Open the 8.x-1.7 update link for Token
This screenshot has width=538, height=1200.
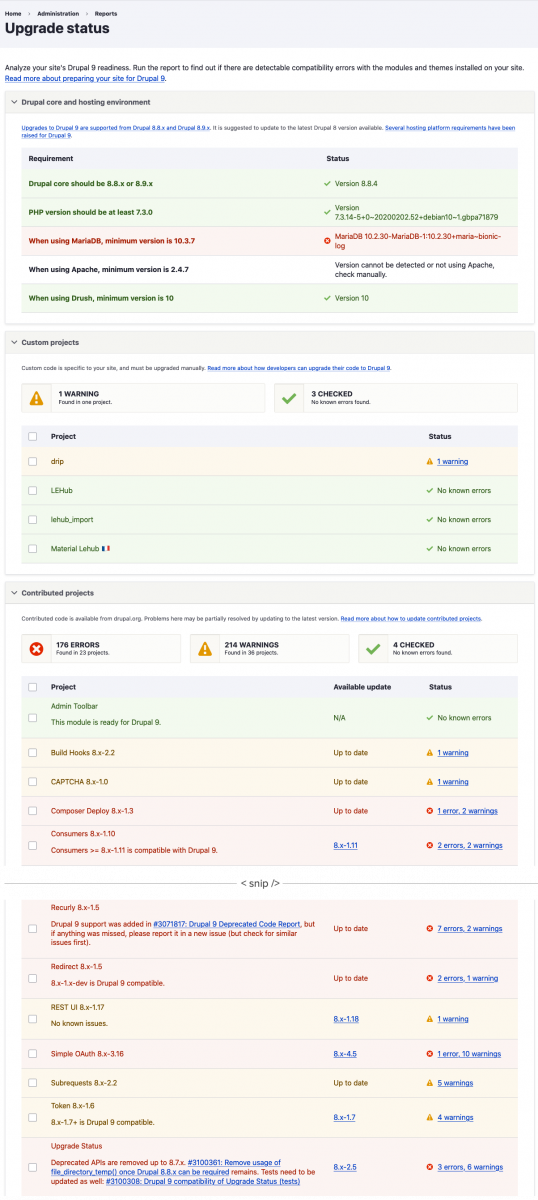coord(344,1117)
